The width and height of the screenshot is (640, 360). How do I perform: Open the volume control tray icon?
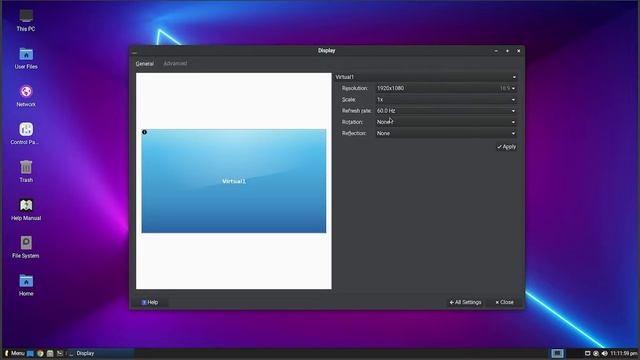[x=604, y=353]
